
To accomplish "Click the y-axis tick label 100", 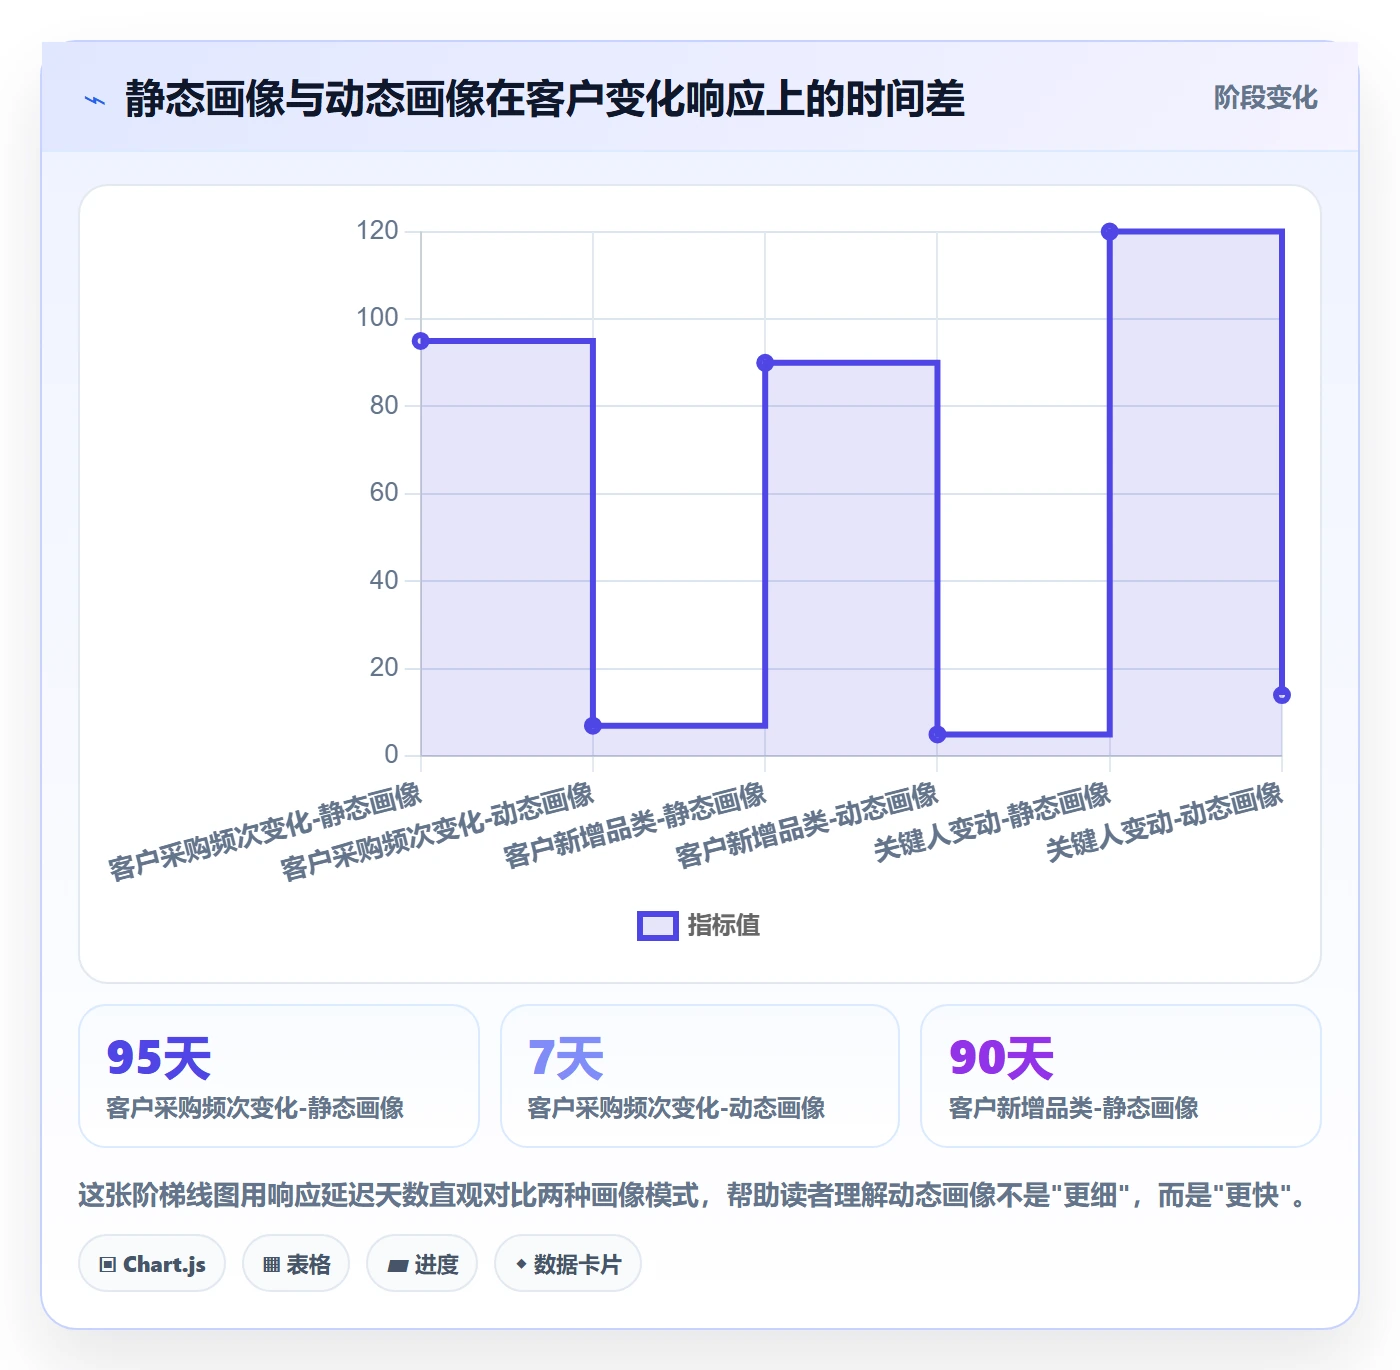I will coord(378,318).
